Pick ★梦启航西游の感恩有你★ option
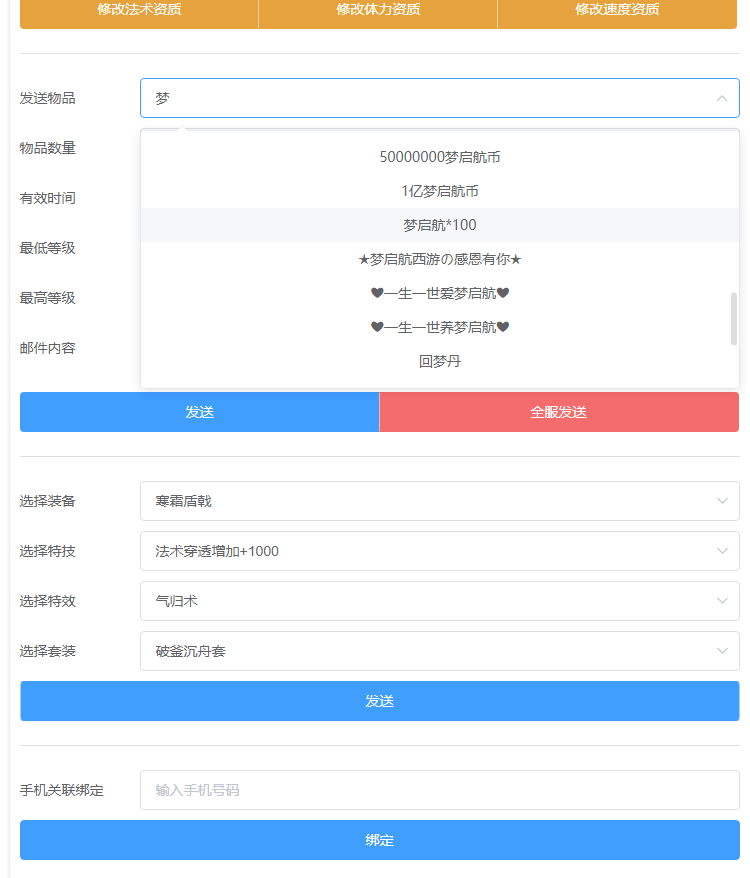The image size is (750, 878). (439, 259)
